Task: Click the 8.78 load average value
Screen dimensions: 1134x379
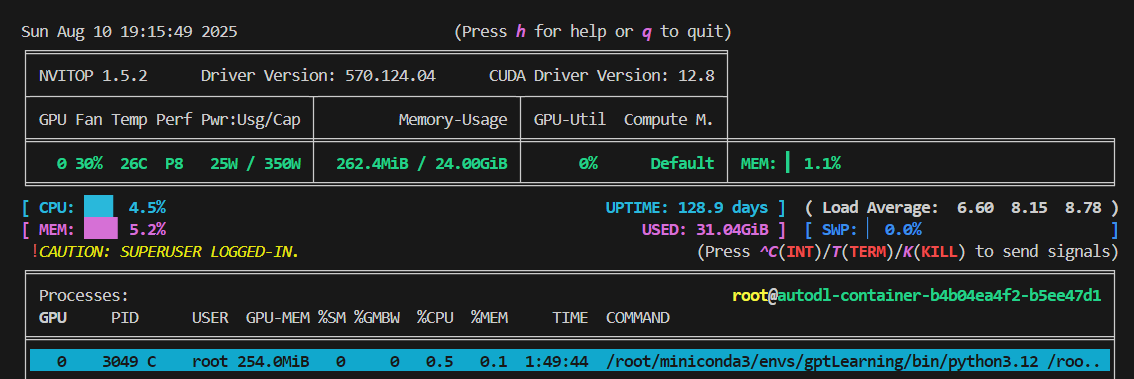Action: [1083, 208]
